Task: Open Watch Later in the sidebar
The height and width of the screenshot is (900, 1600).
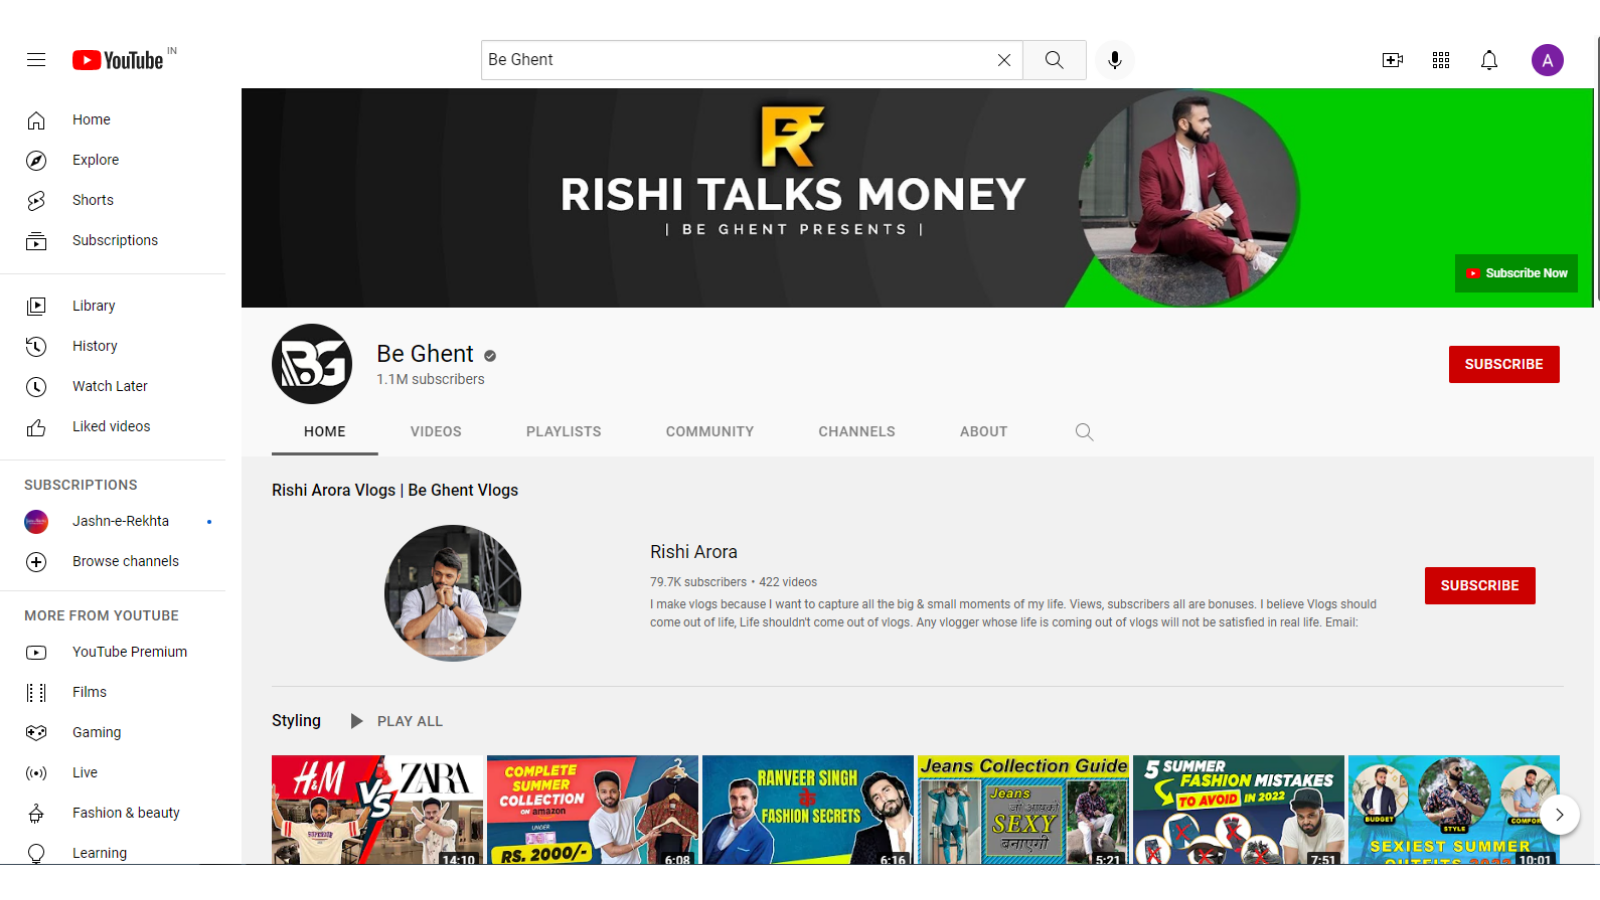Action: 113,386
